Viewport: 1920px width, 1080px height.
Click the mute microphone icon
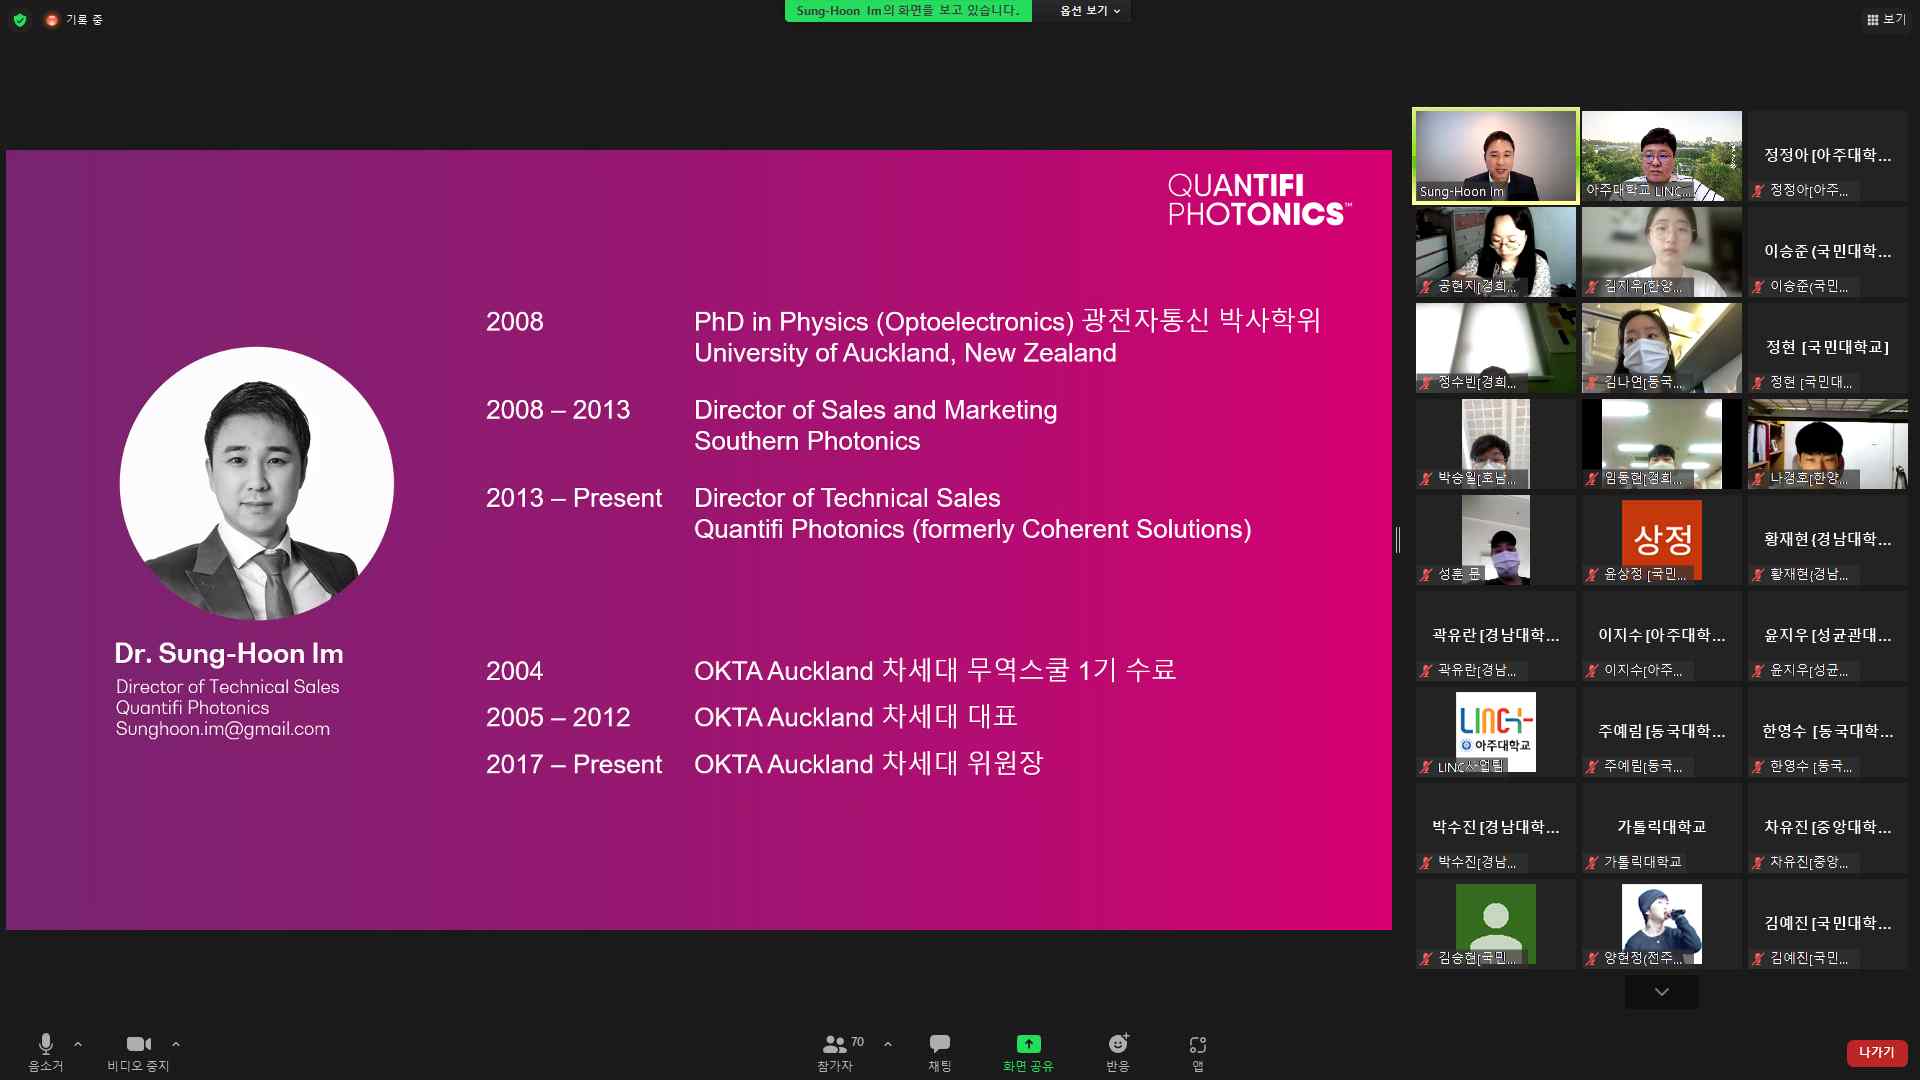point(45,1044)
